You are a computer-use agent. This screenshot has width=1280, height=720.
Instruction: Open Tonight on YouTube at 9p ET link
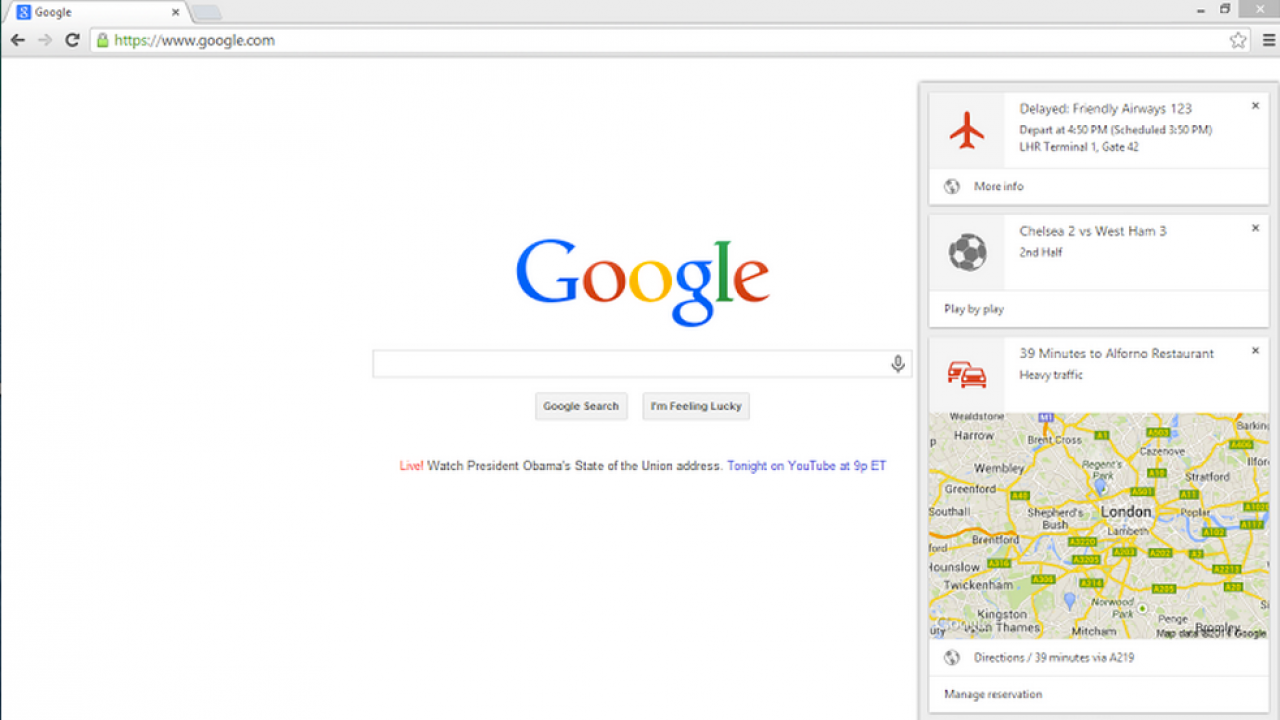[x=807, y=466]
